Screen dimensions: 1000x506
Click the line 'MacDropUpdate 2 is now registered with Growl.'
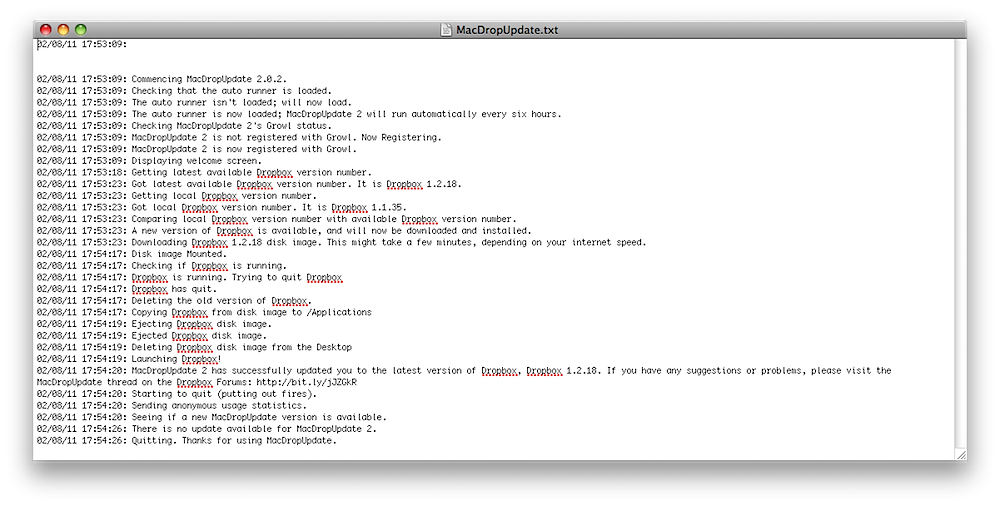pyautogui.click(x=196, y=149)
